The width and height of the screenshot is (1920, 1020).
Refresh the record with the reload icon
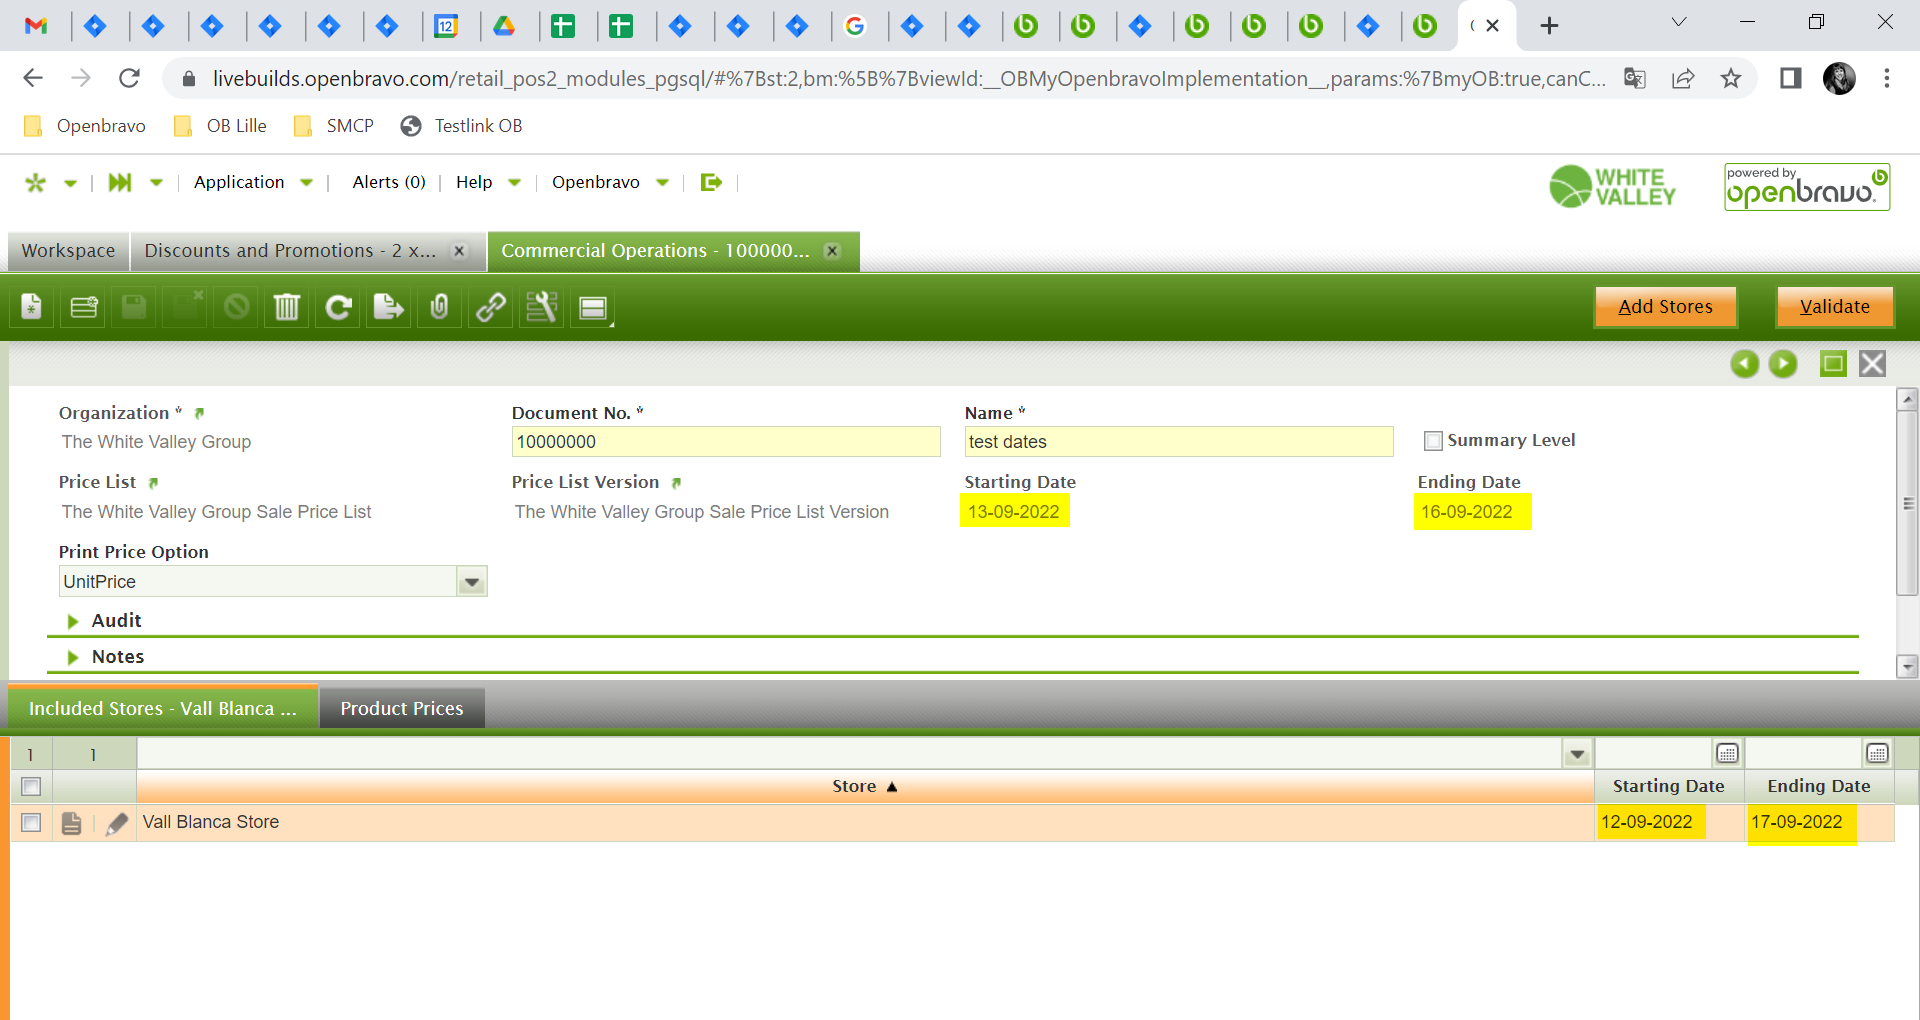(339, 307)
